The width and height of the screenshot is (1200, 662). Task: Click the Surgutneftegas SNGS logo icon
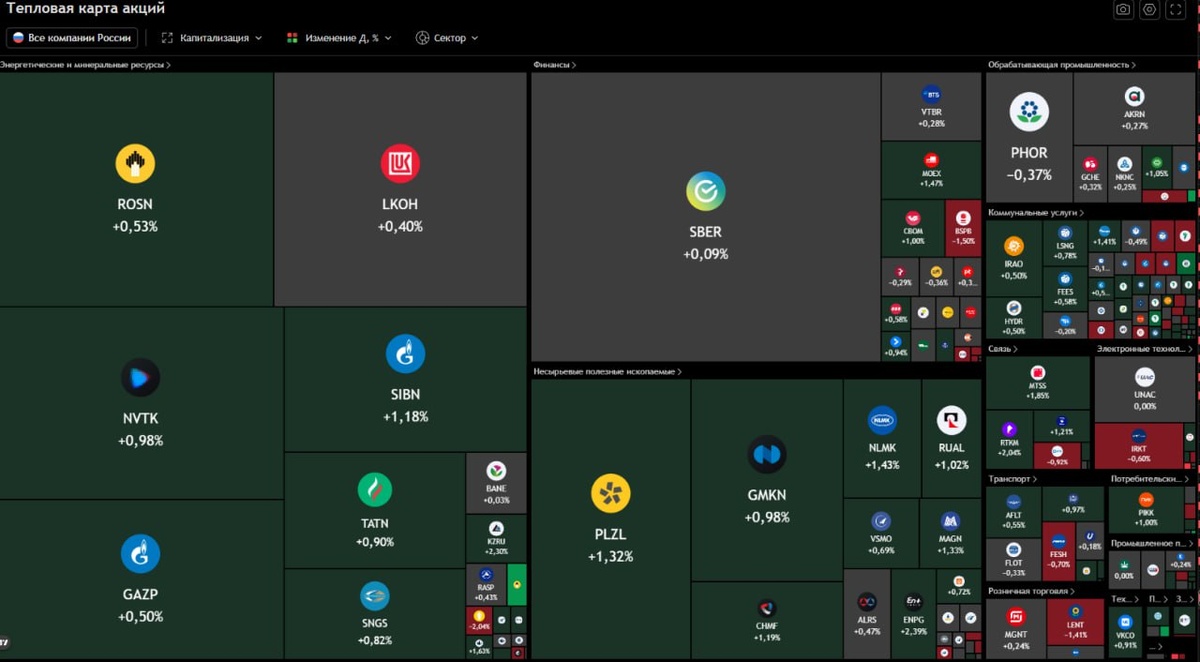[x=375, y=597]
